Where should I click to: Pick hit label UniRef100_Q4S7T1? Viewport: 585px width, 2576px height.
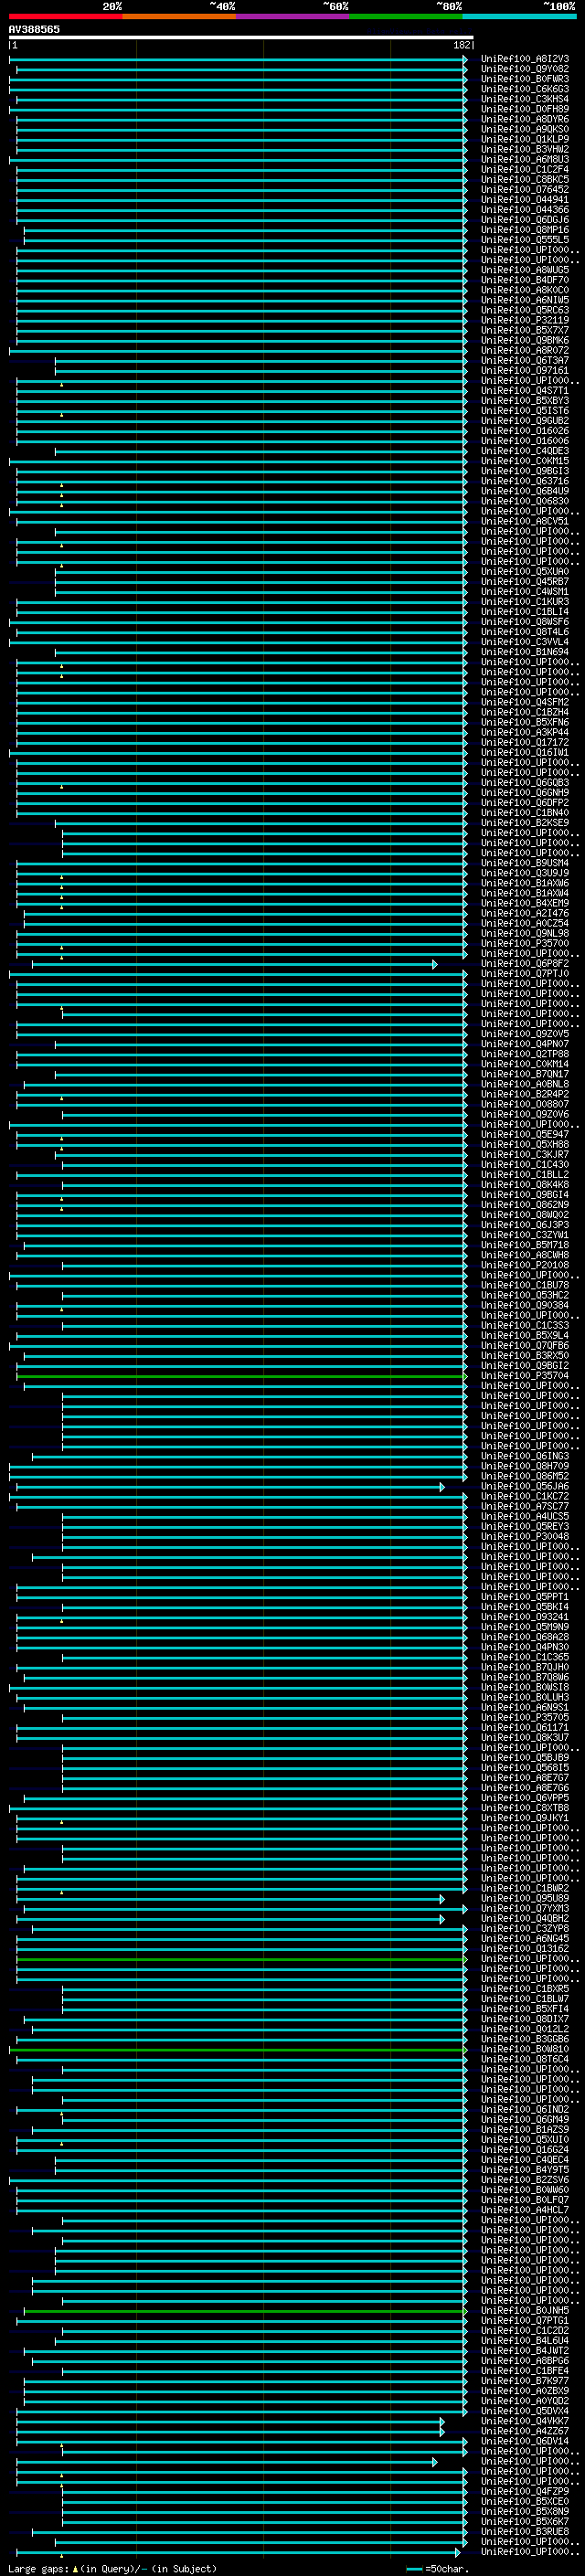[x=525, y=390]
